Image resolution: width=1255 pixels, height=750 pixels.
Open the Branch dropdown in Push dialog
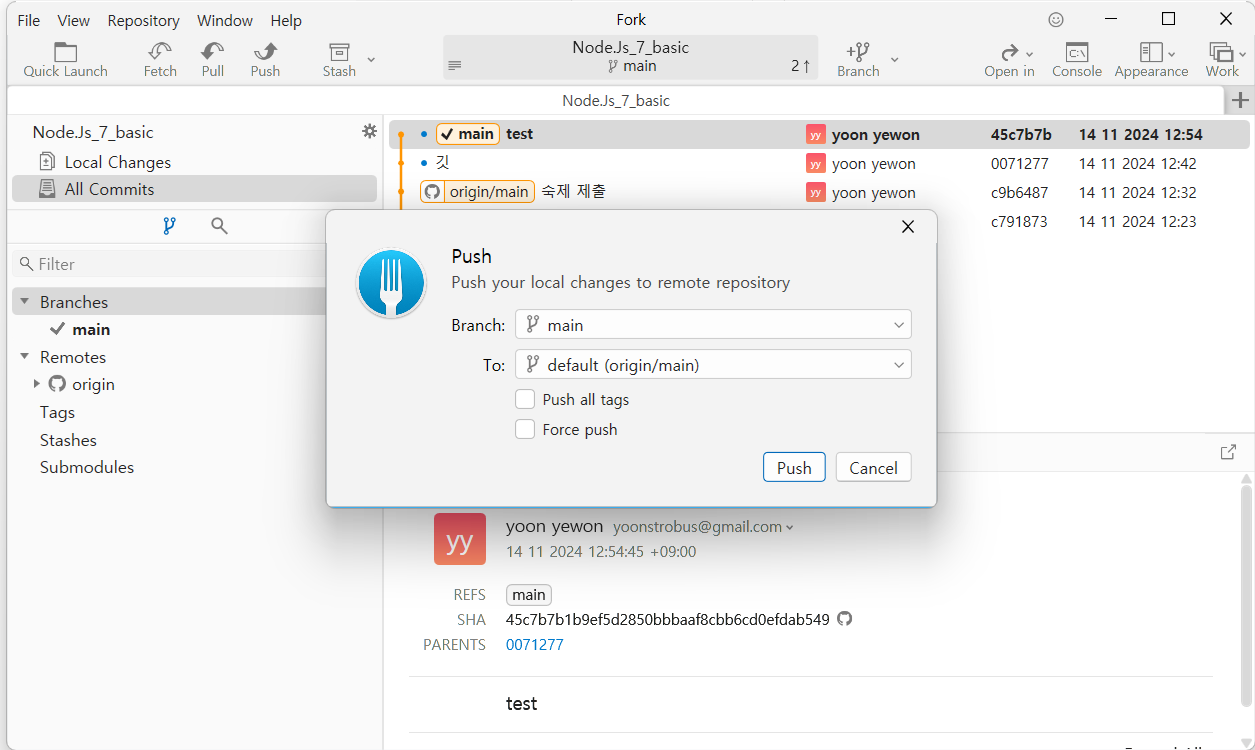713,325
